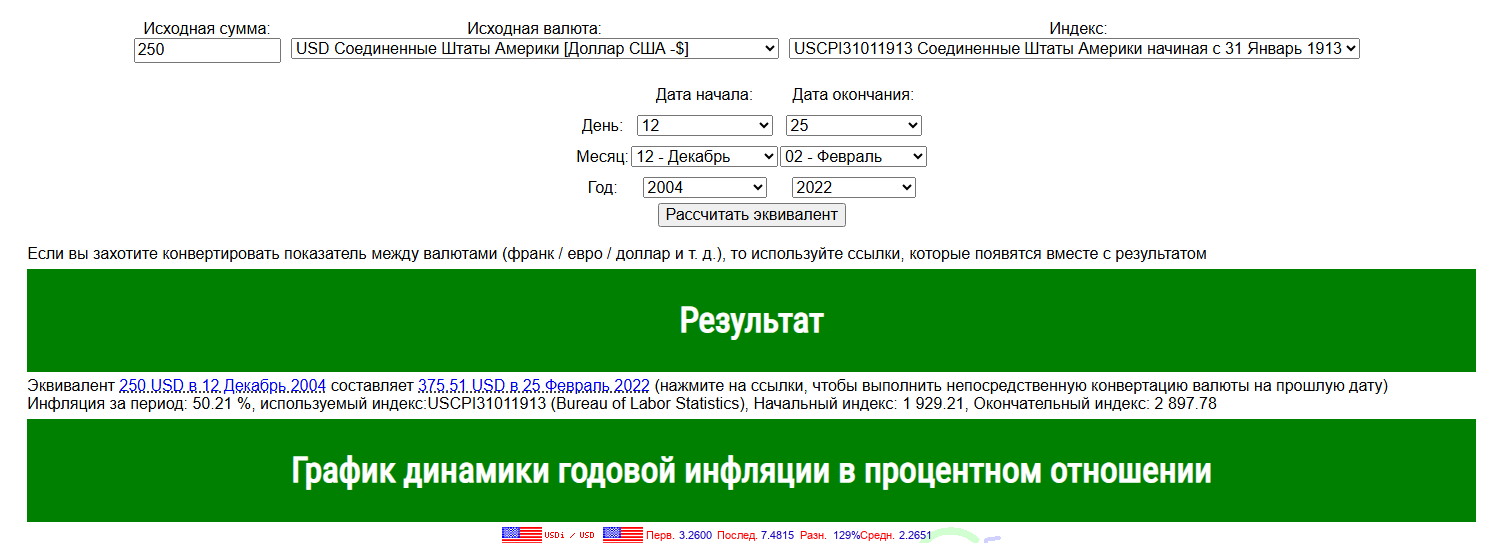This screenshot has width=1491, height=543.
Task: Click the first US flag left of USDi / USD
Action: [x=522, y=535]
